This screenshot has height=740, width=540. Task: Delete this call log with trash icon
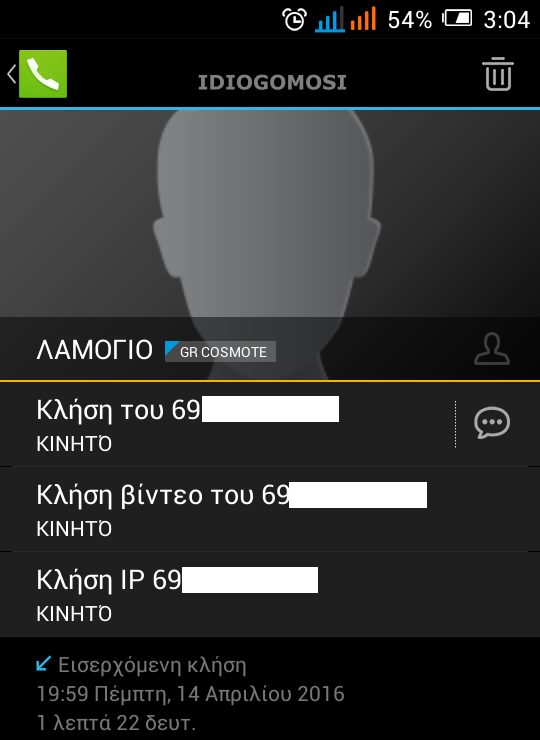tap(498, 74)
